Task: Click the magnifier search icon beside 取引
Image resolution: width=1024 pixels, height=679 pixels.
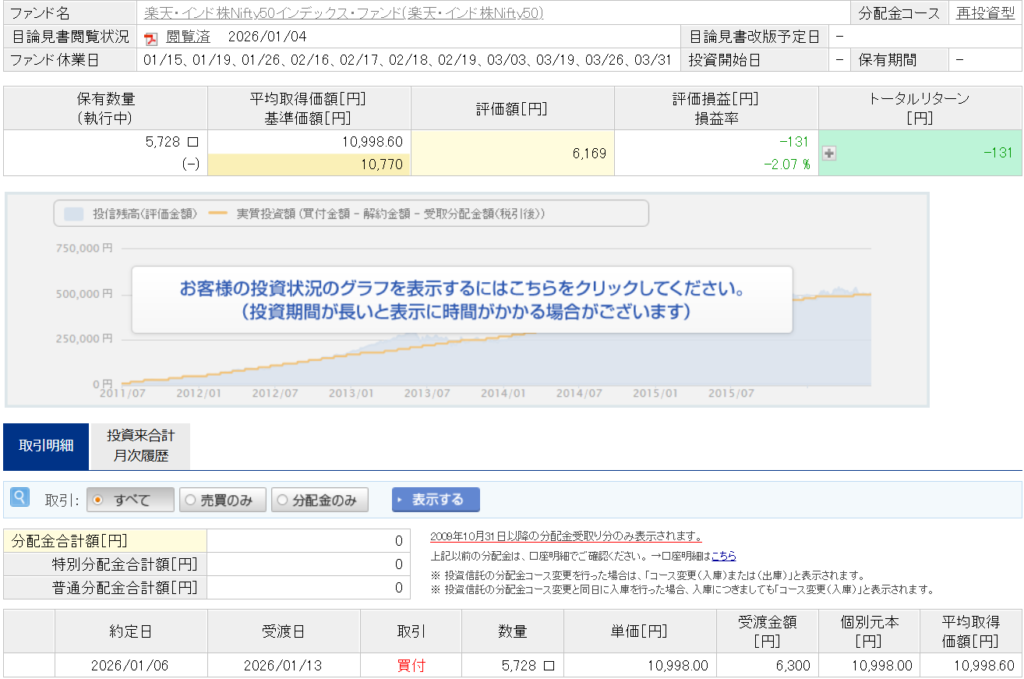Action: 19,497
